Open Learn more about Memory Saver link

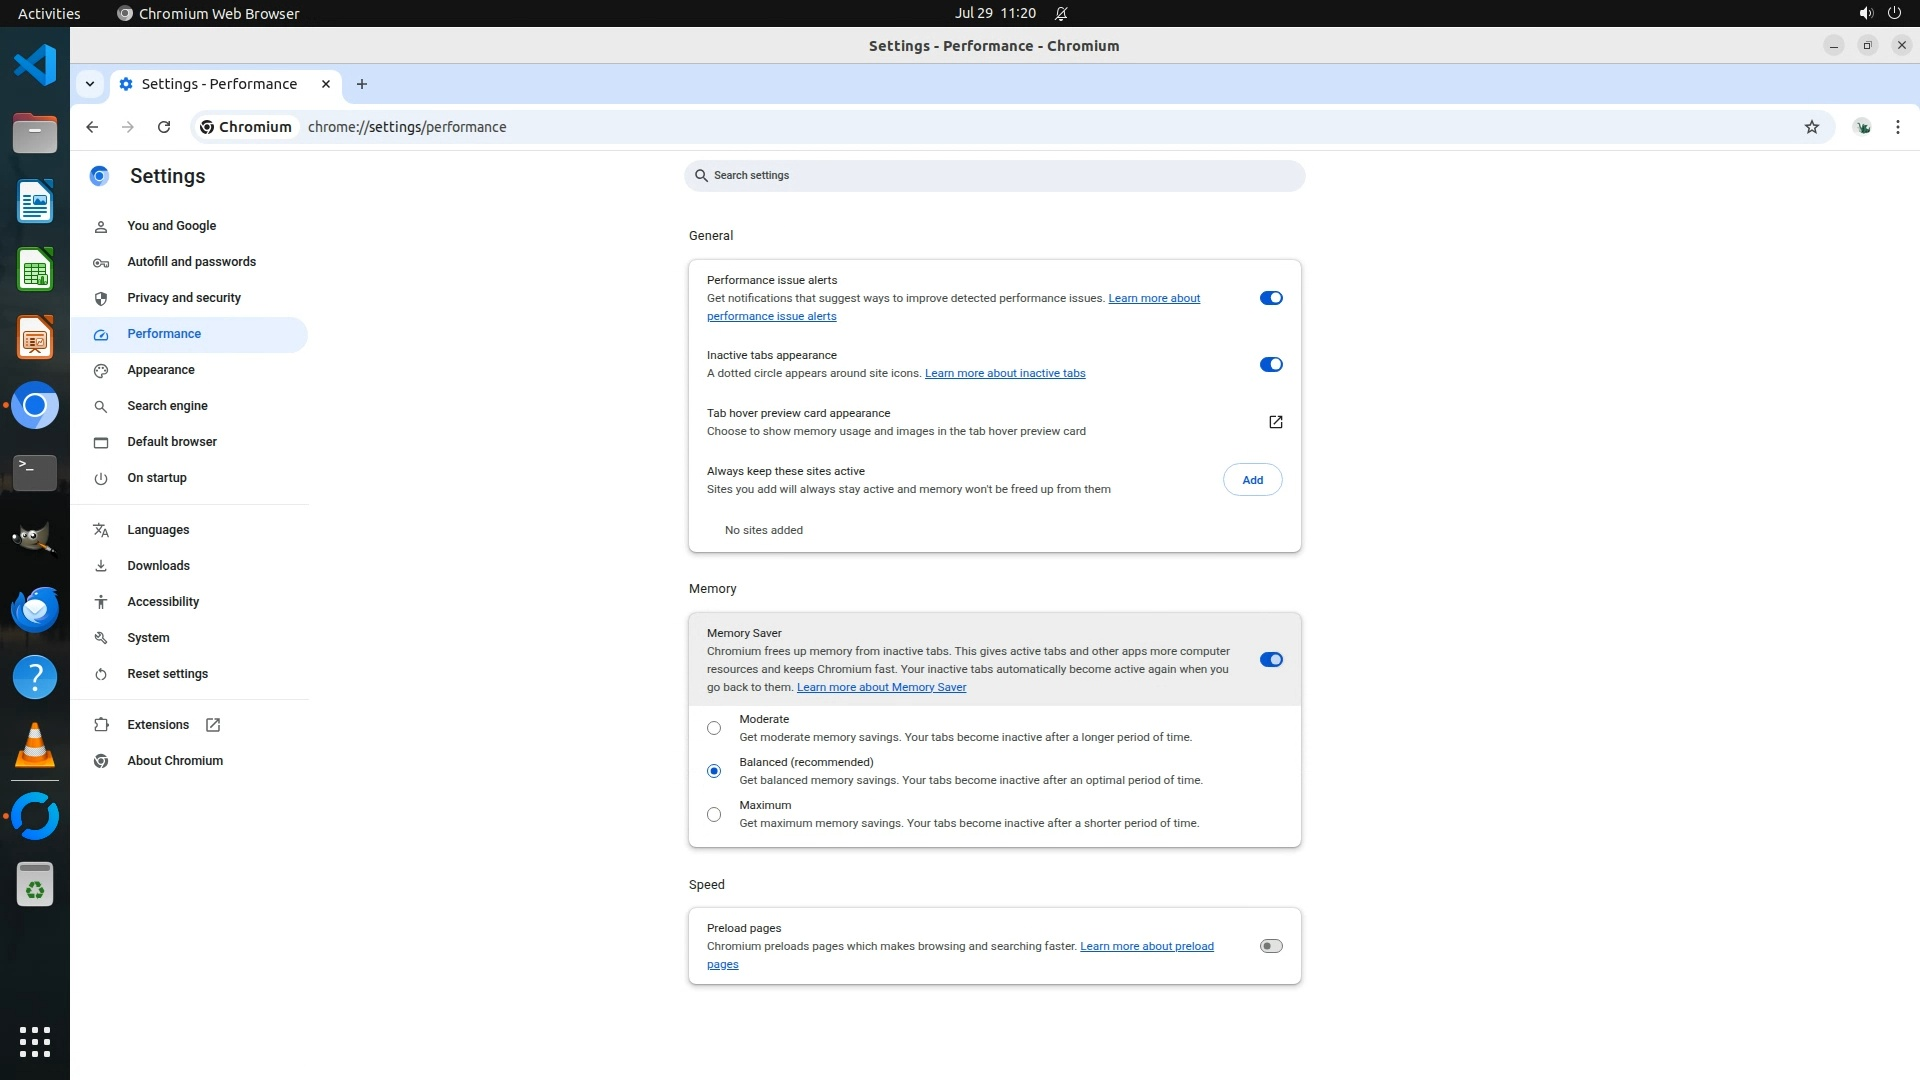click(881, 687)
